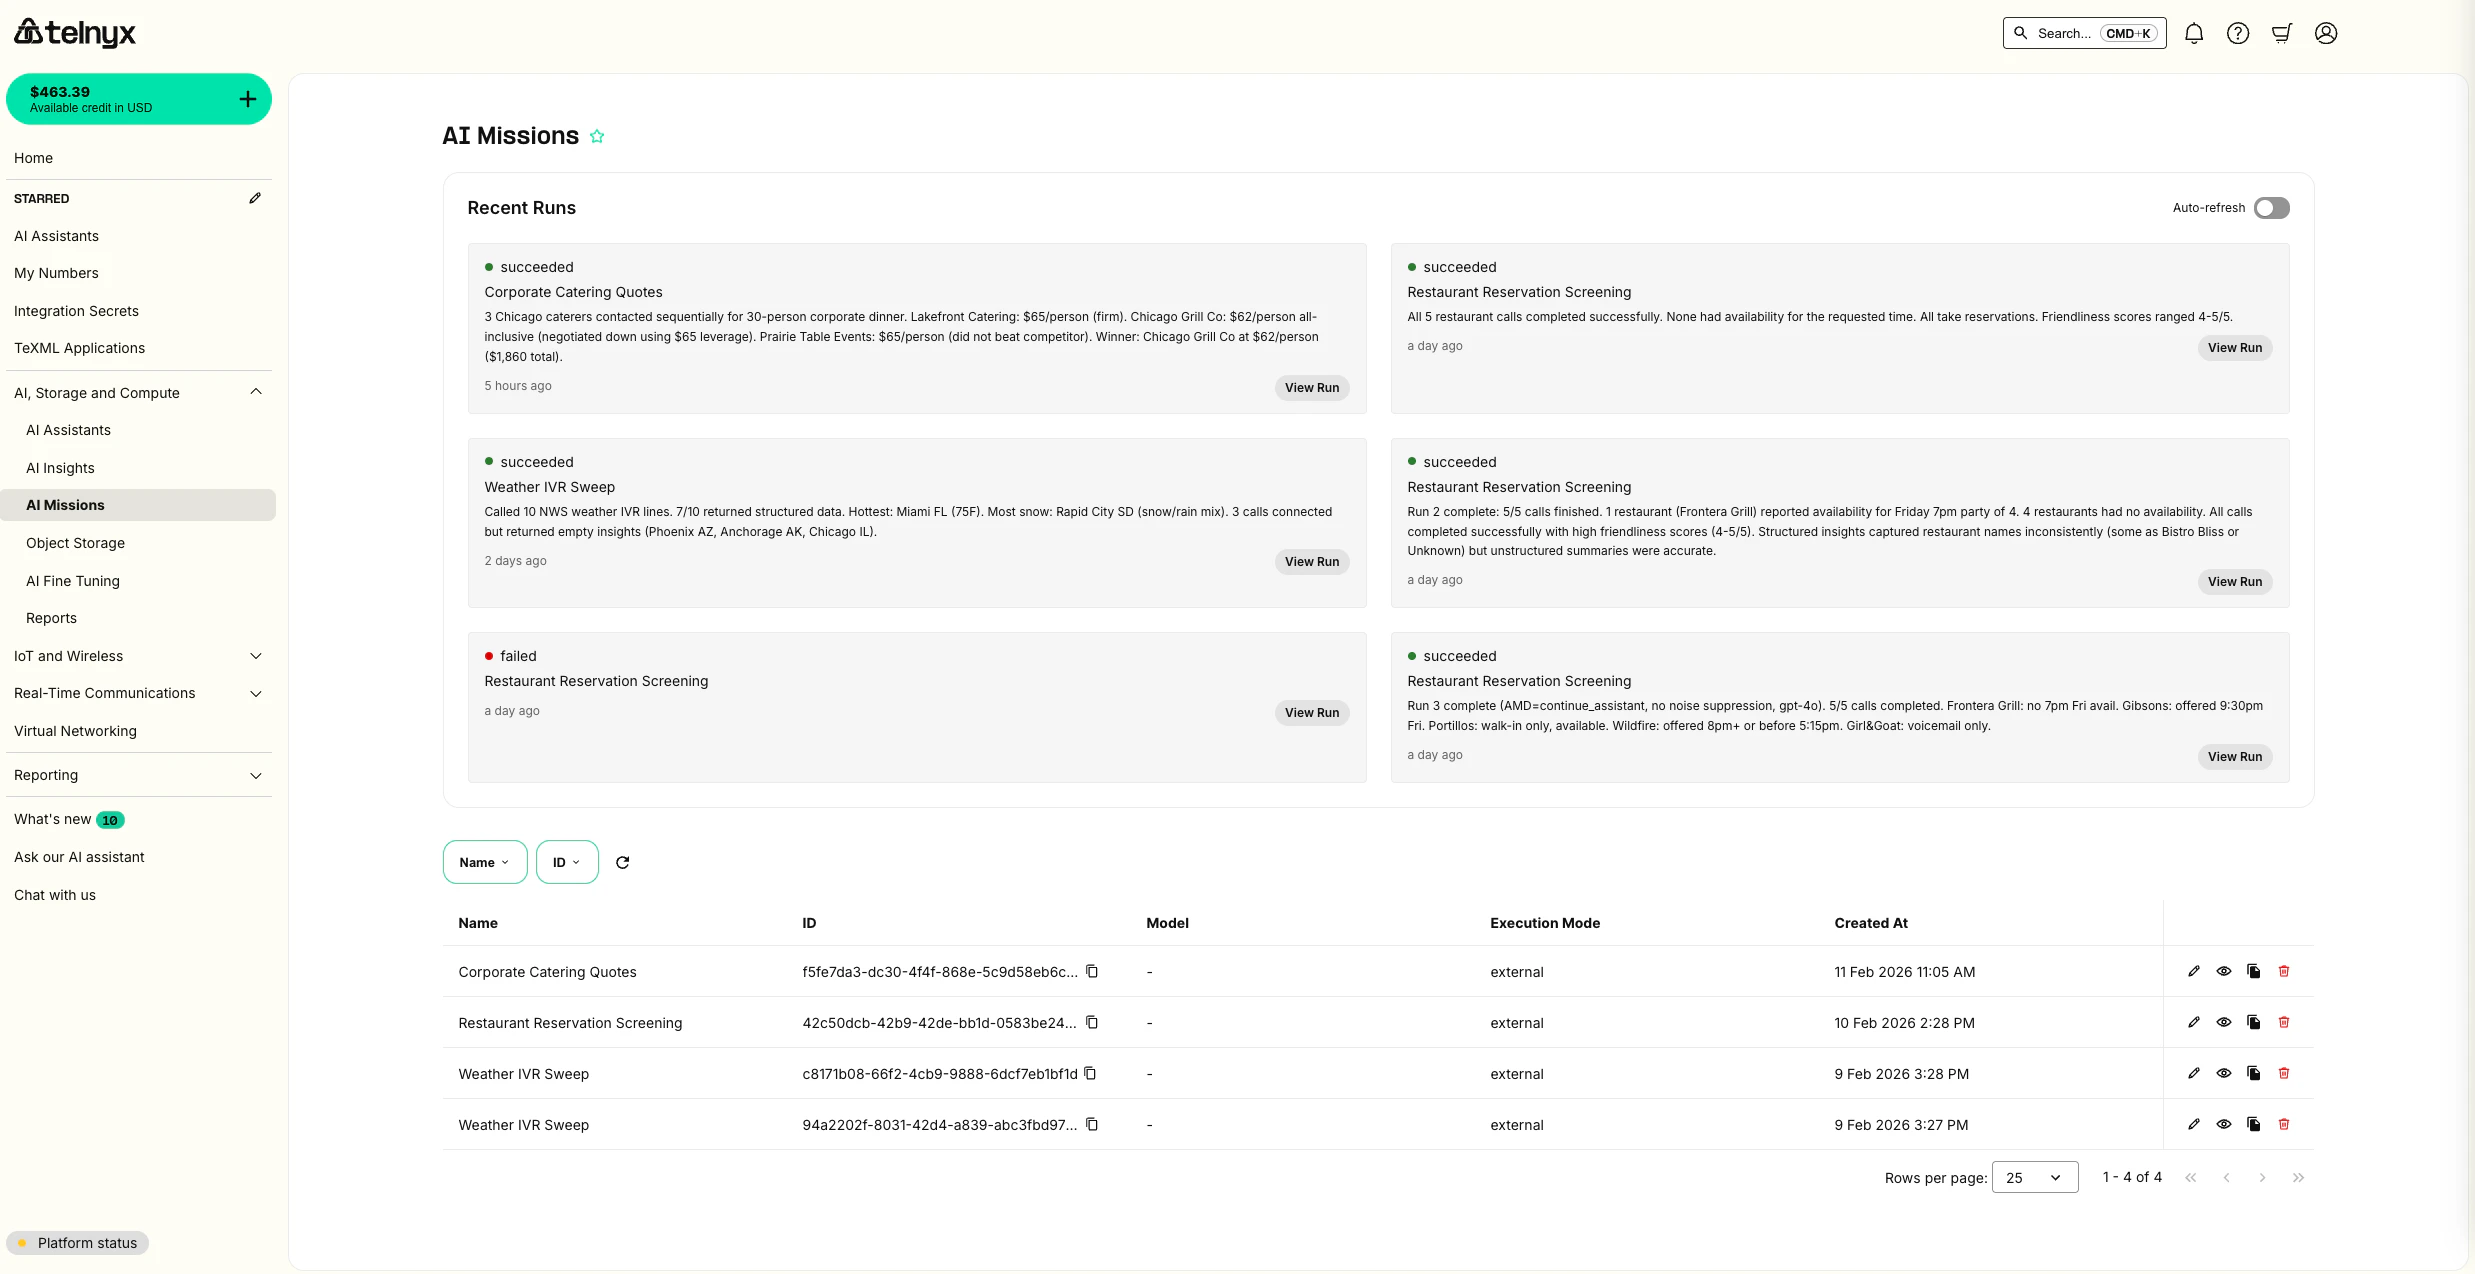Screen dimensions: 2475x1274
Task: Click the Search input field
Action: coord(2064,33)
